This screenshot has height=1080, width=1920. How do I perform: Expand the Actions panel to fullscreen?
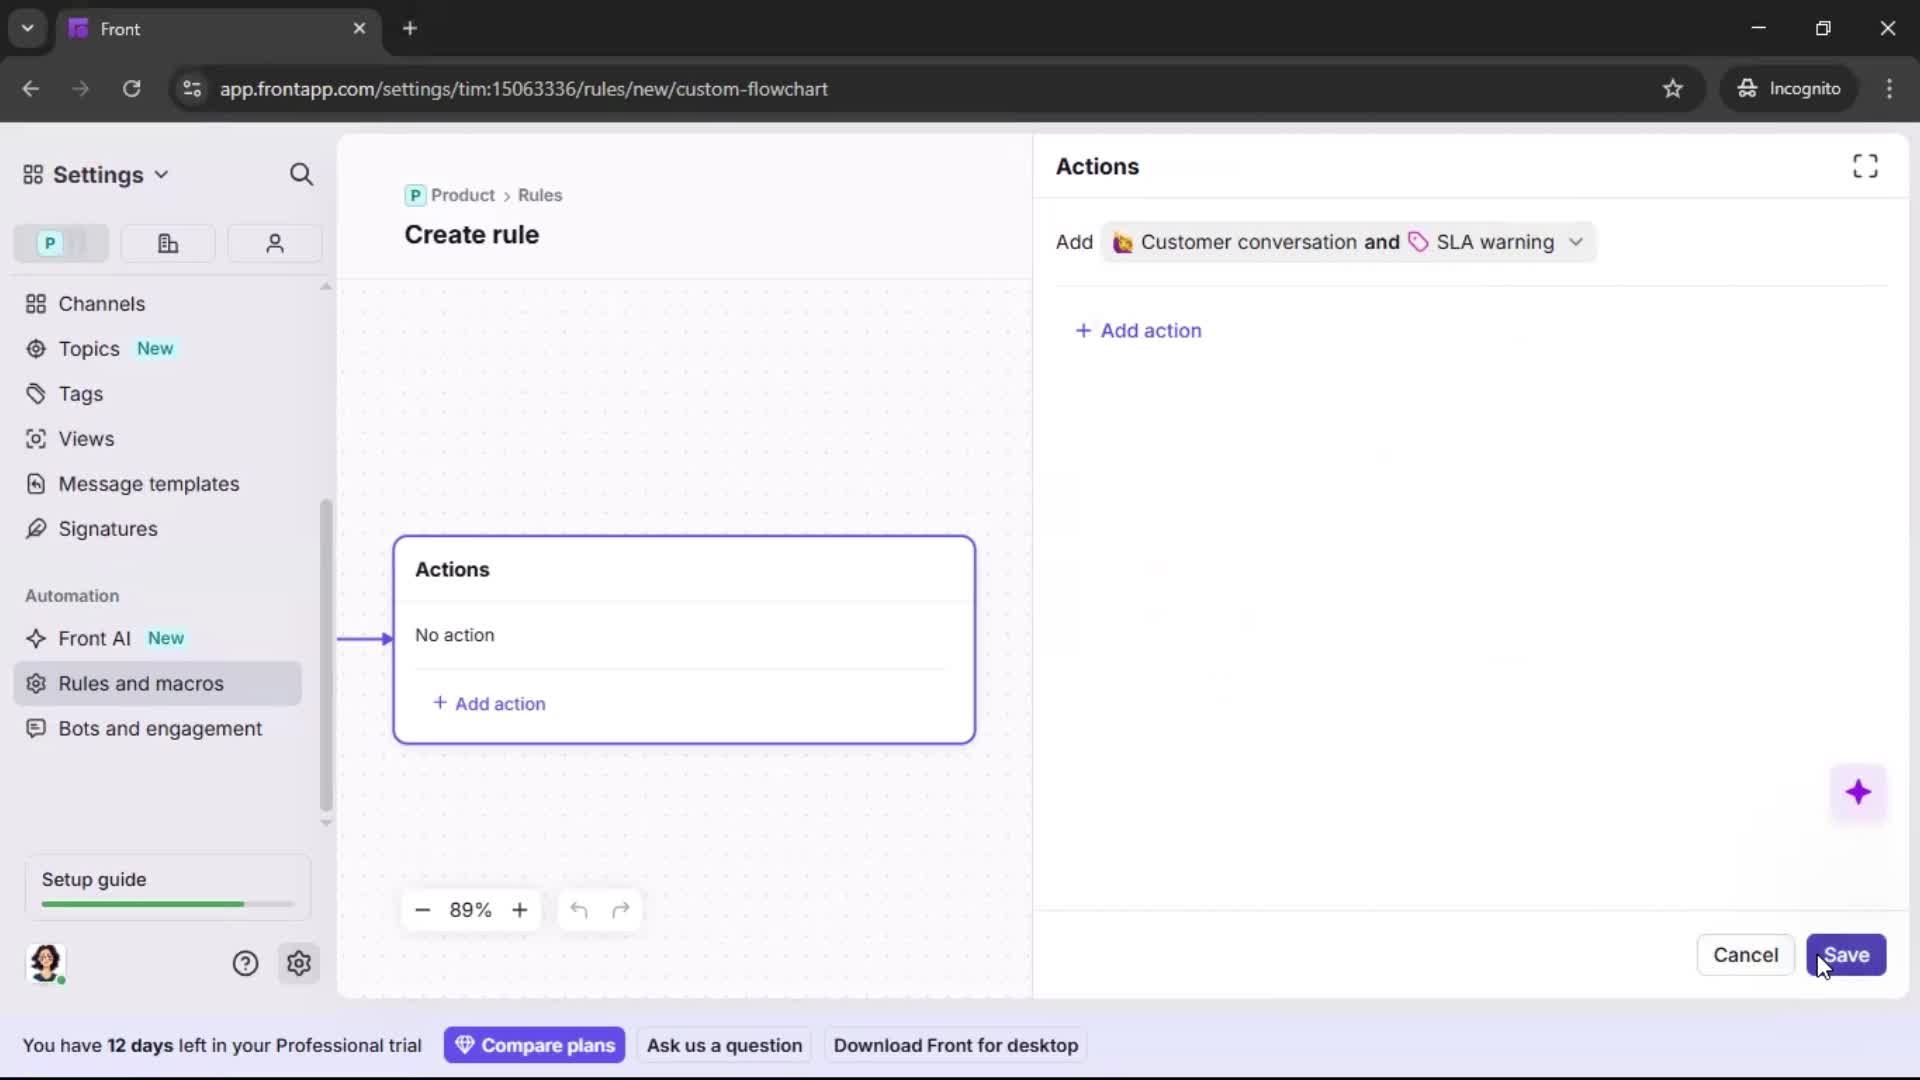[x=1865, y=166]
